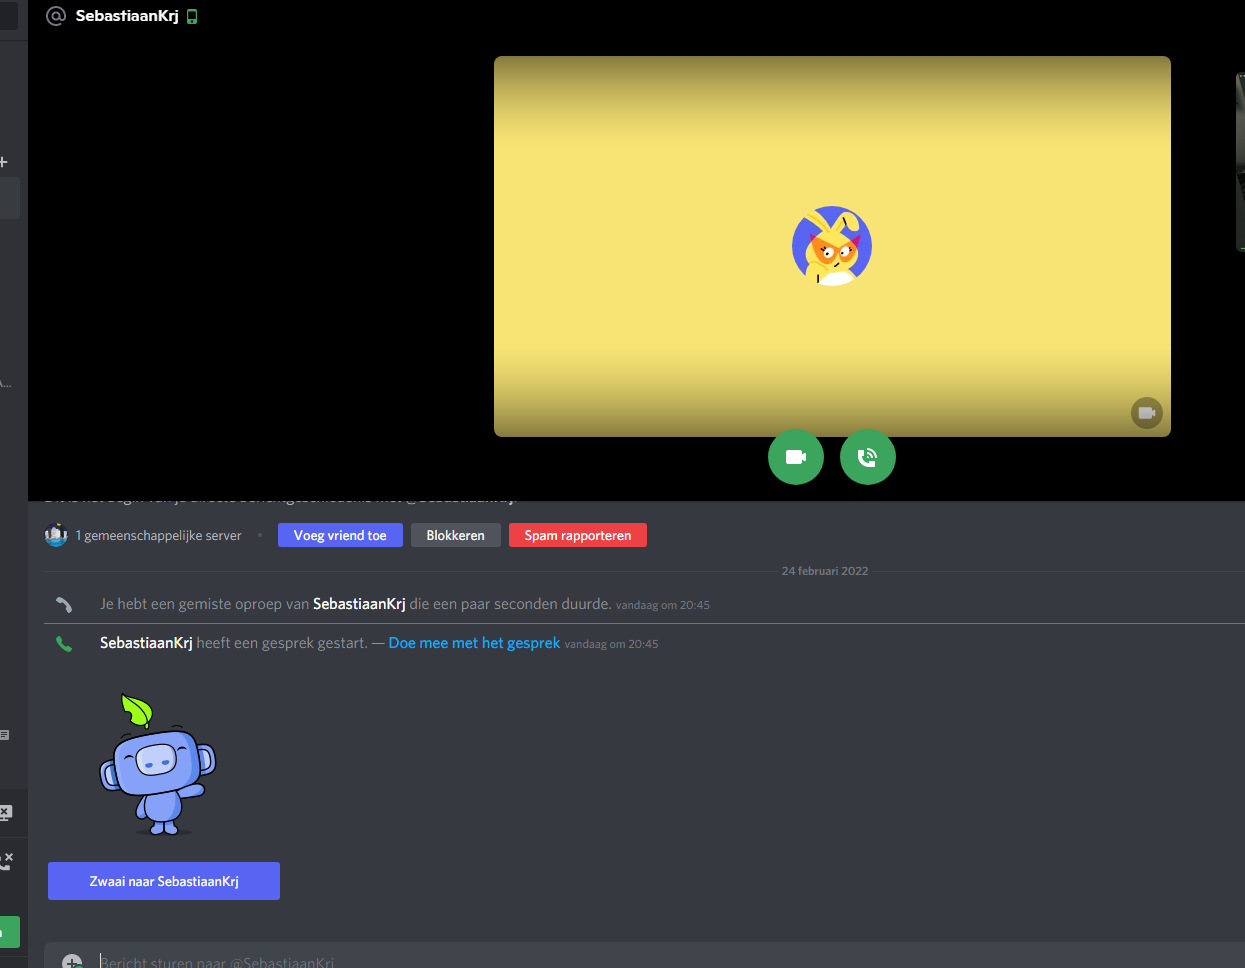
Task: Join the call with video camera button
Action: point(795,457)
